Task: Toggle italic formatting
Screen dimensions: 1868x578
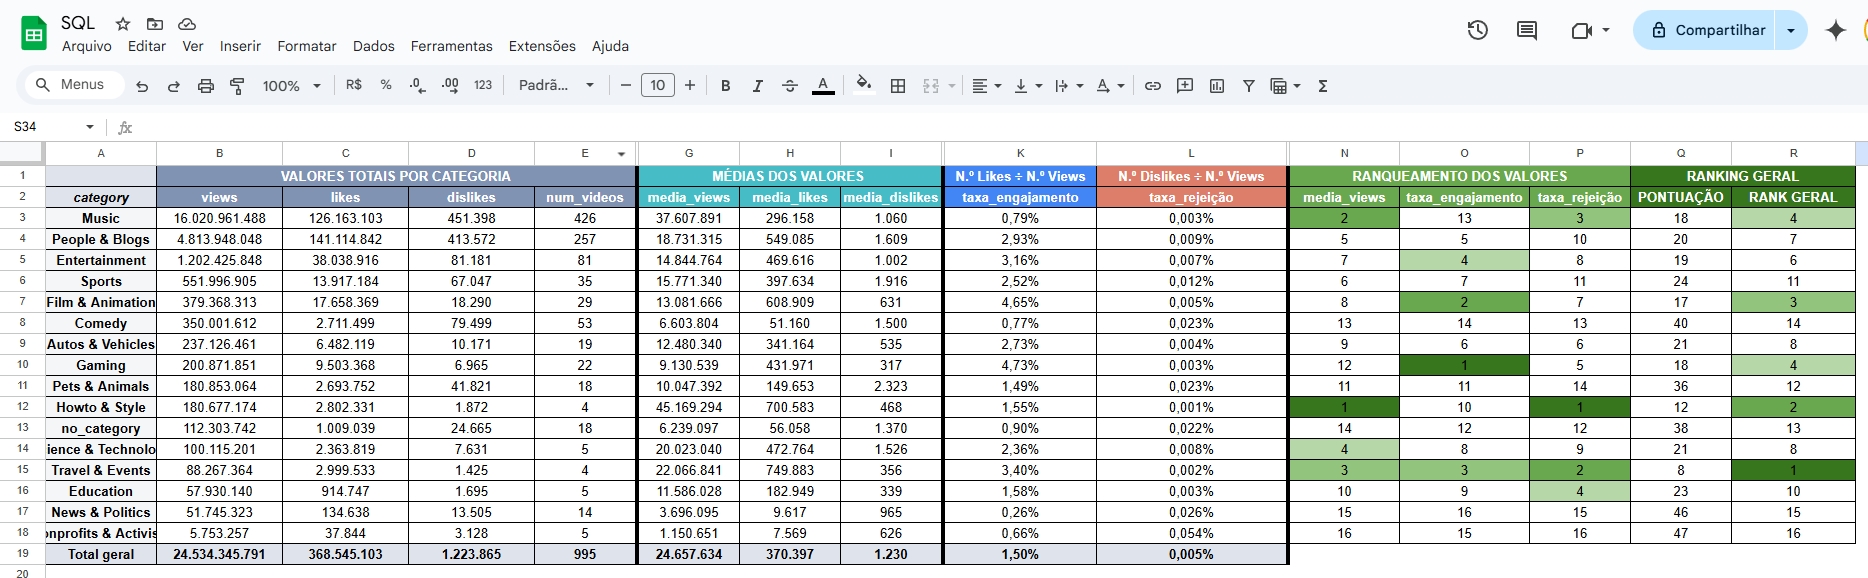Action: 758,86
